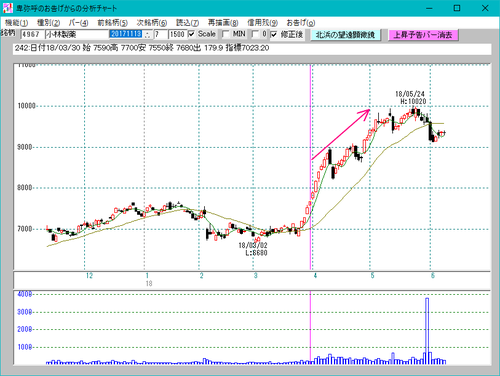This screenshot has height=376, width=500.
Task: Open the 読込(7) menu
Action: [188, 23]
